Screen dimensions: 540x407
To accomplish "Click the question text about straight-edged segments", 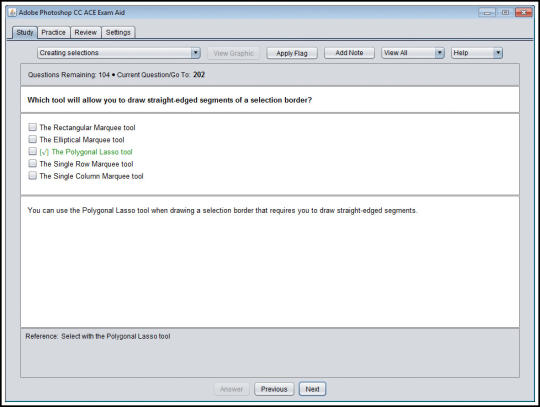I will (169, 100).
